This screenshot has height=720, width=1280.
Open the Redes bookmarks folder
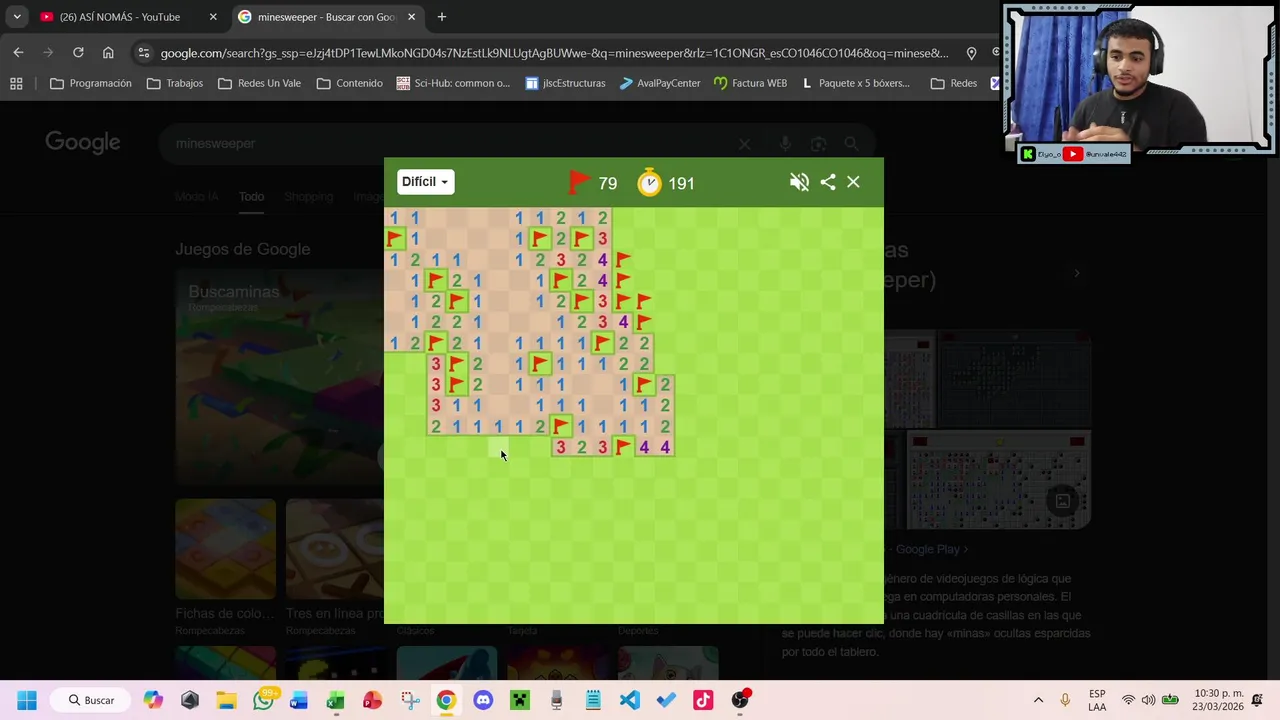[954, 83]
